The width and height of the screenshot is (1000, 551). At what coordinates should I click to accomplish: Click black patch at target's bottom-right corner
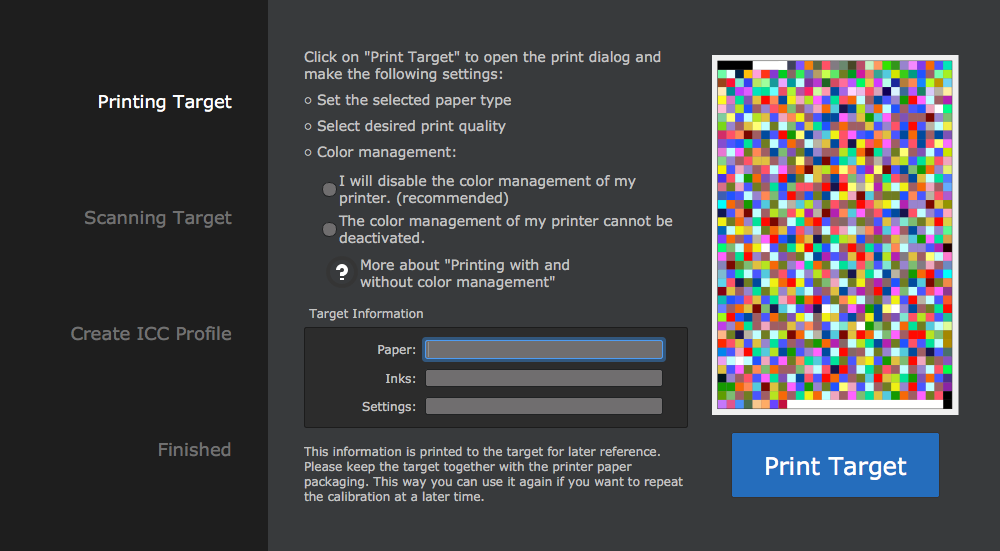[947, 400]
